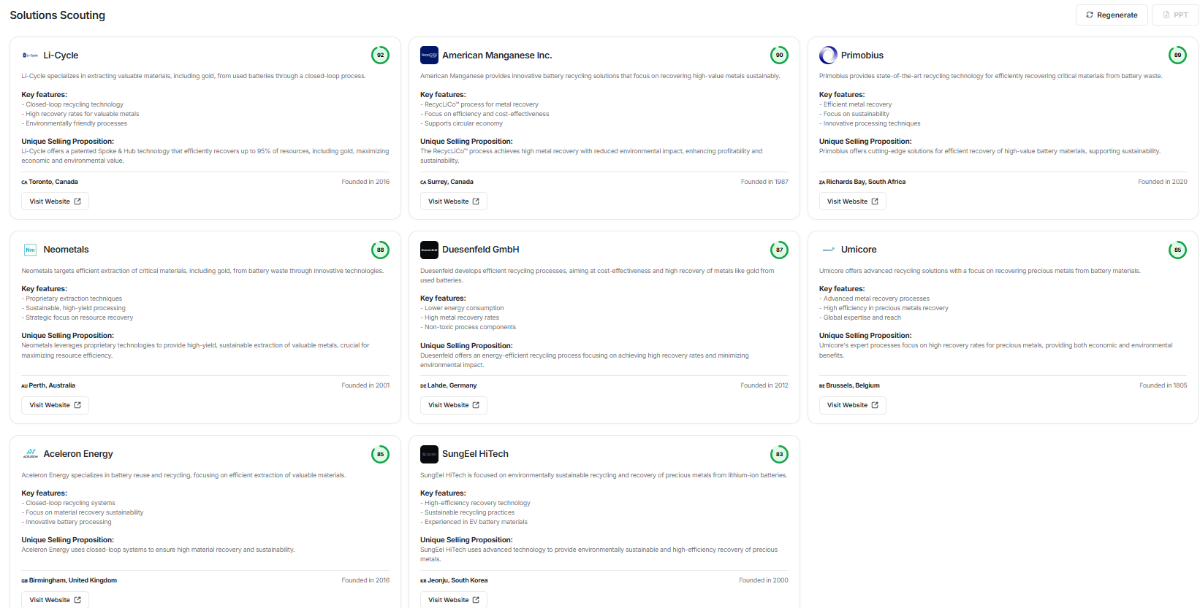Screen dimensions: 1200x608
Task: Click the Primobius company logo
Action: tap(828, 55)
